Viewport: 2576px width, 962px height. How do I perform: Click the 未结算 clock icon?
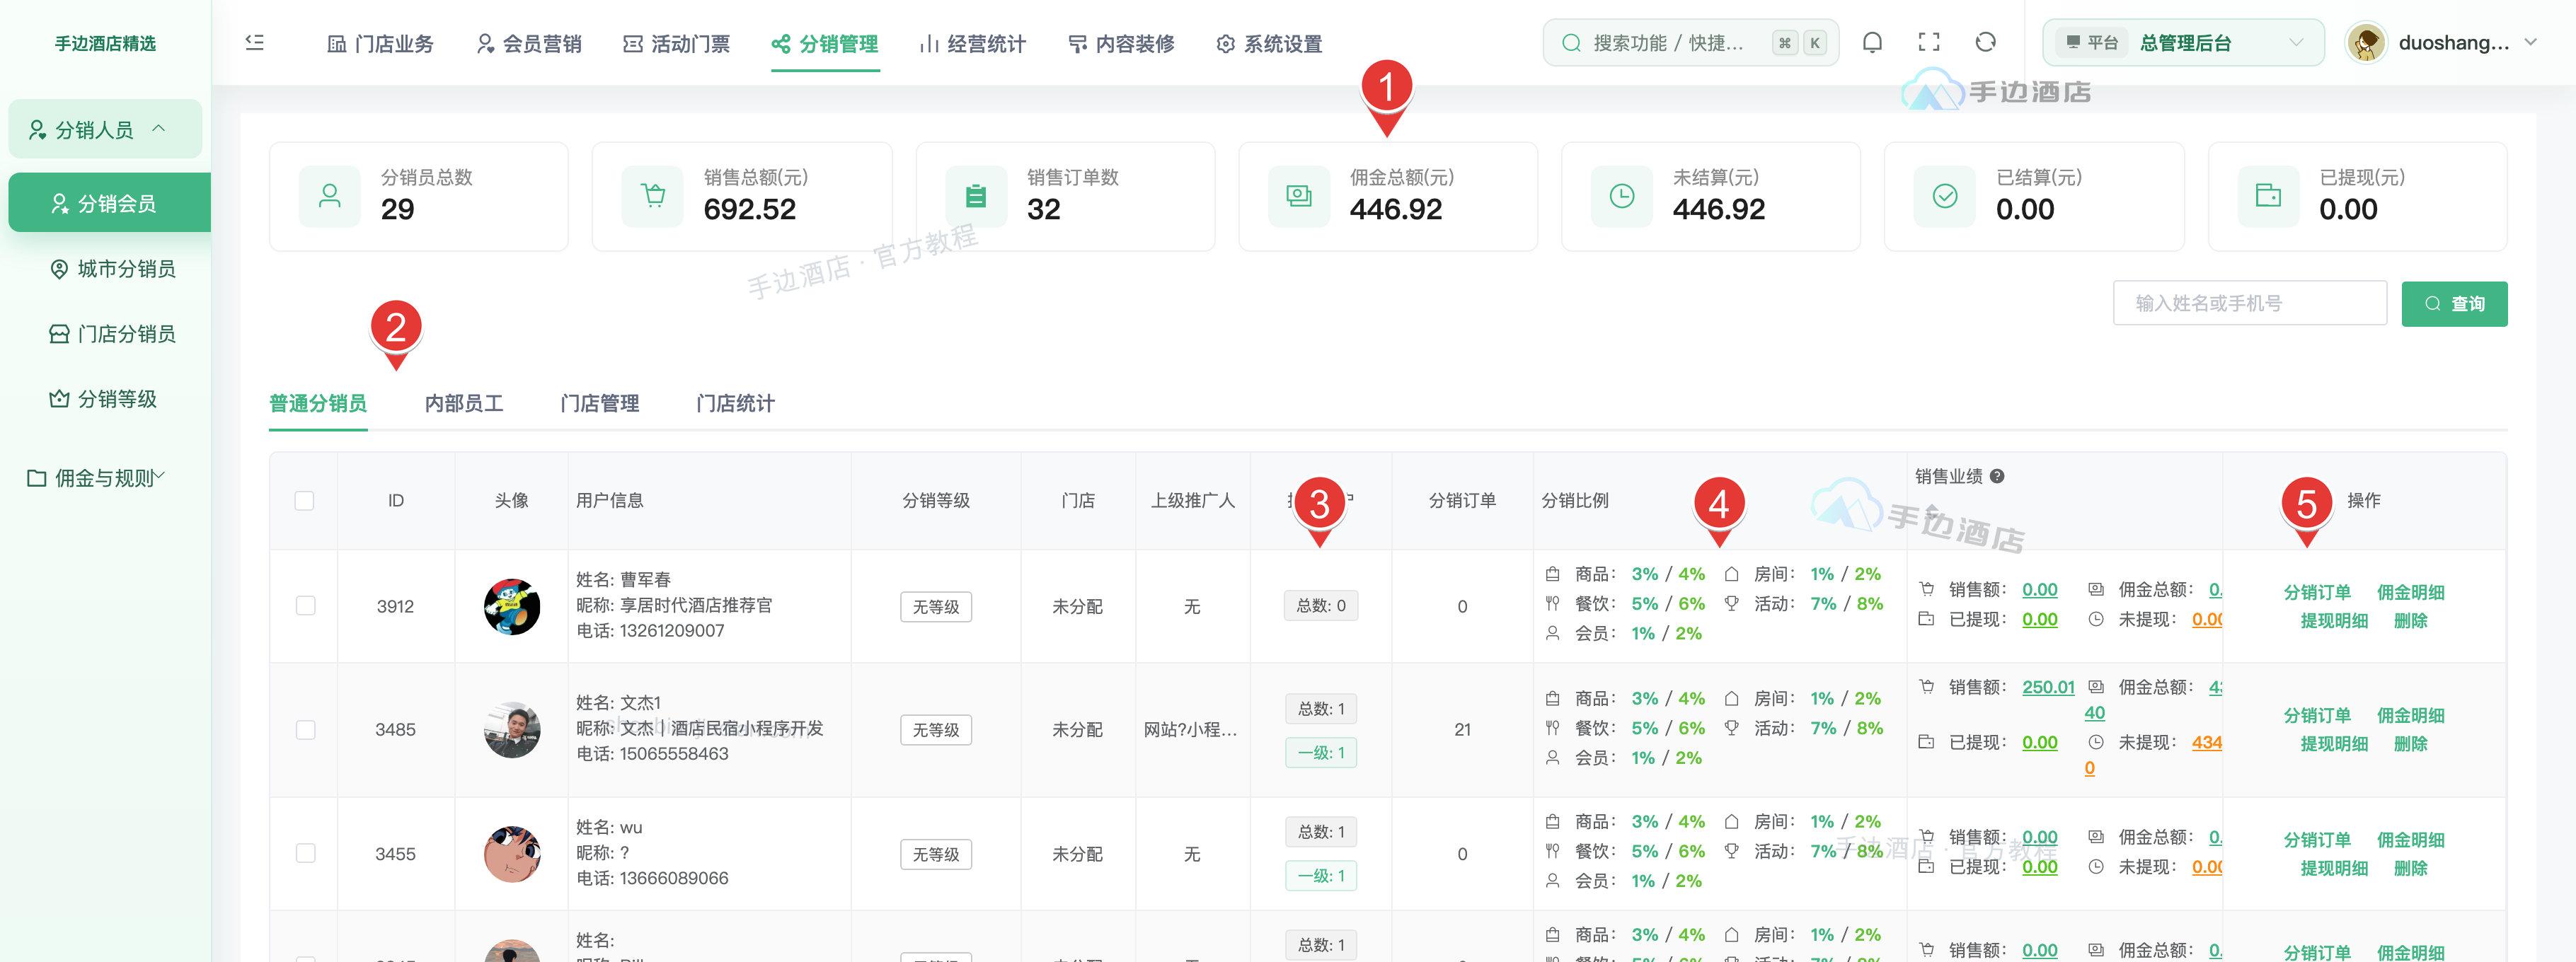tap(1622, 196)
